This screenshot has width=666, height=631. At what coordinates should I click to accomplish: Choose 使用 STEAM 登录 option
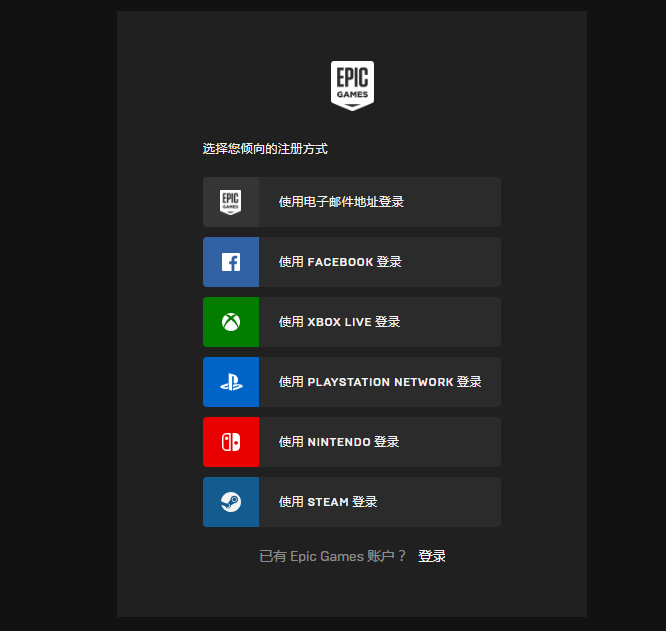point(352,502)
